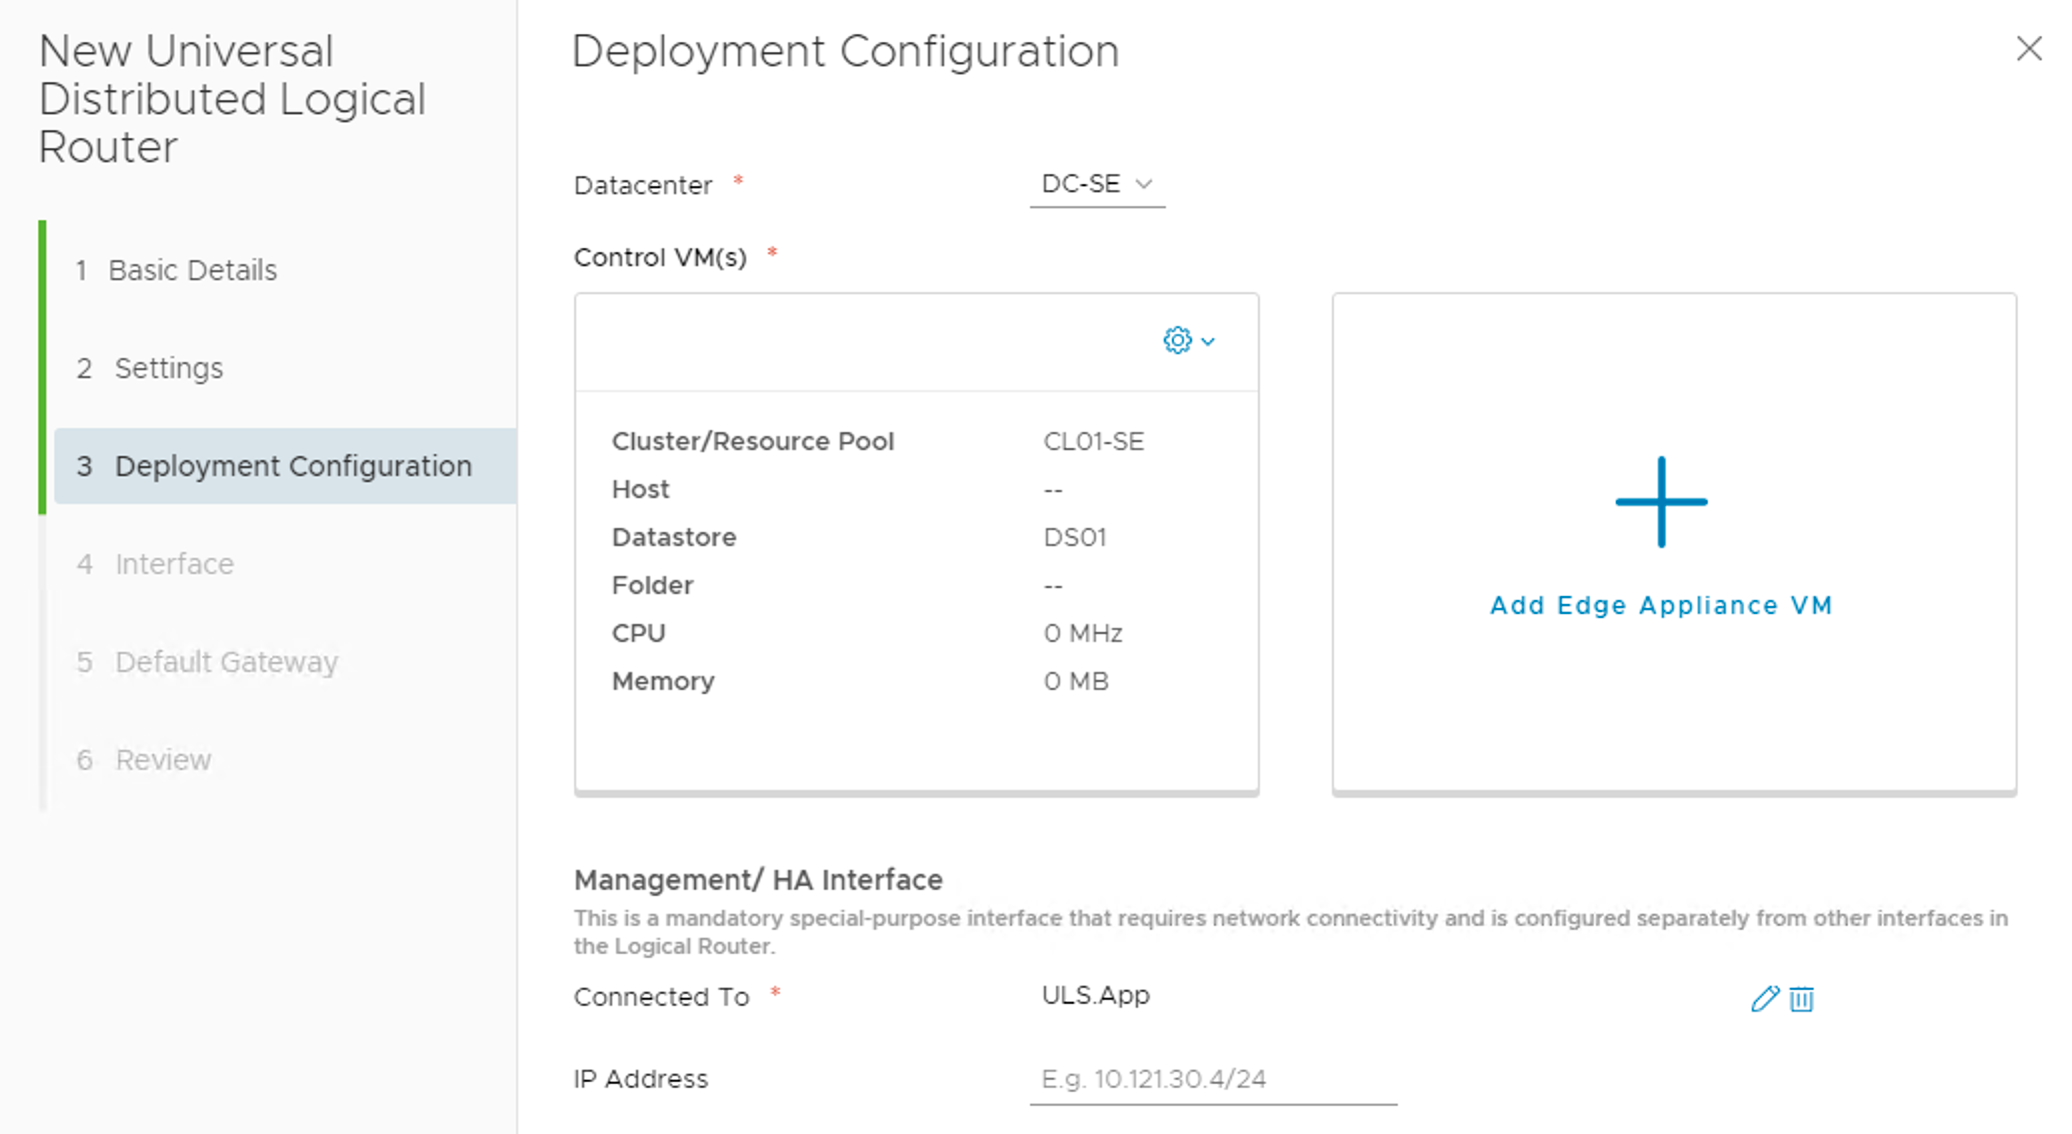Expand the Datacenter DC-SE dropdown

(1097, 185)
